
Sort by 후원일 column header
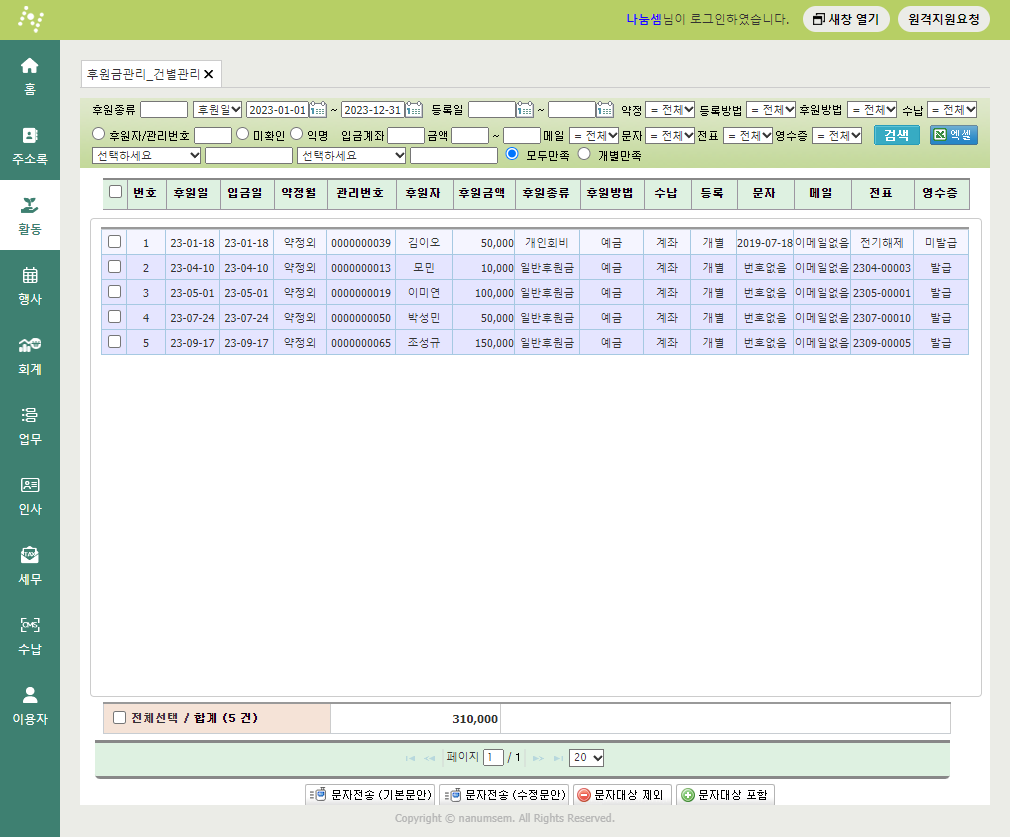(191, 193)
